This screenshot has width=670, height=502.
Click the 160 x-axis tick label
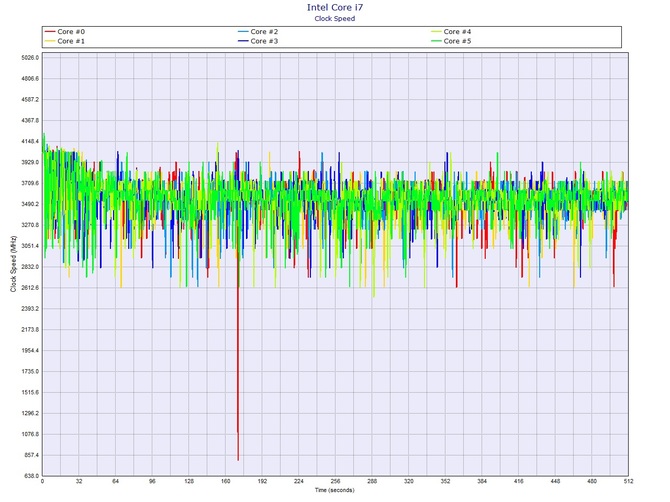tap(226, 481)
